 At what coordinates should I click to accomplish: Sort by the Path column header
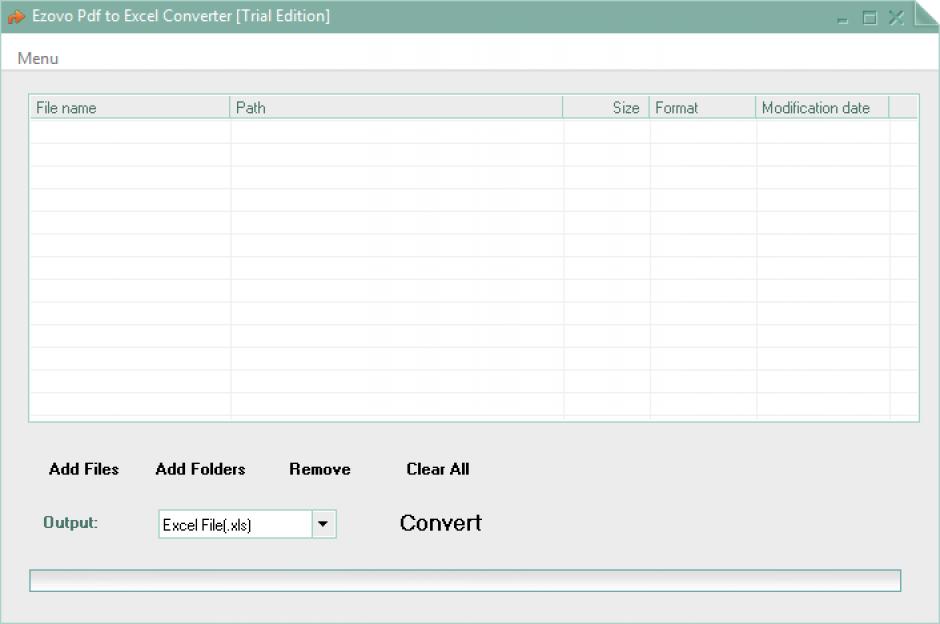click(x=396, y=108)
